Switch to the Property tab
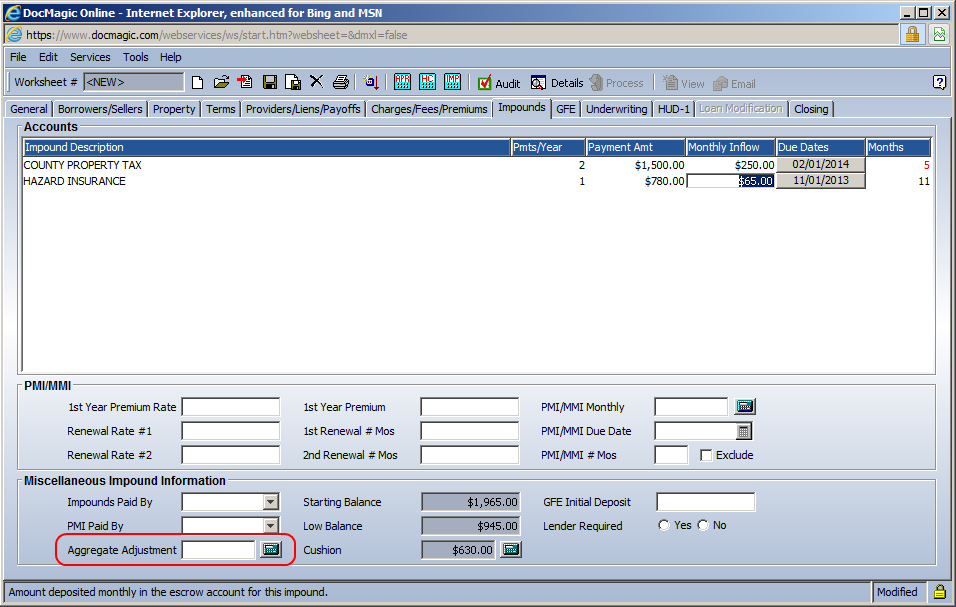This screenshot has height=607, width=956. coord(174,109)
